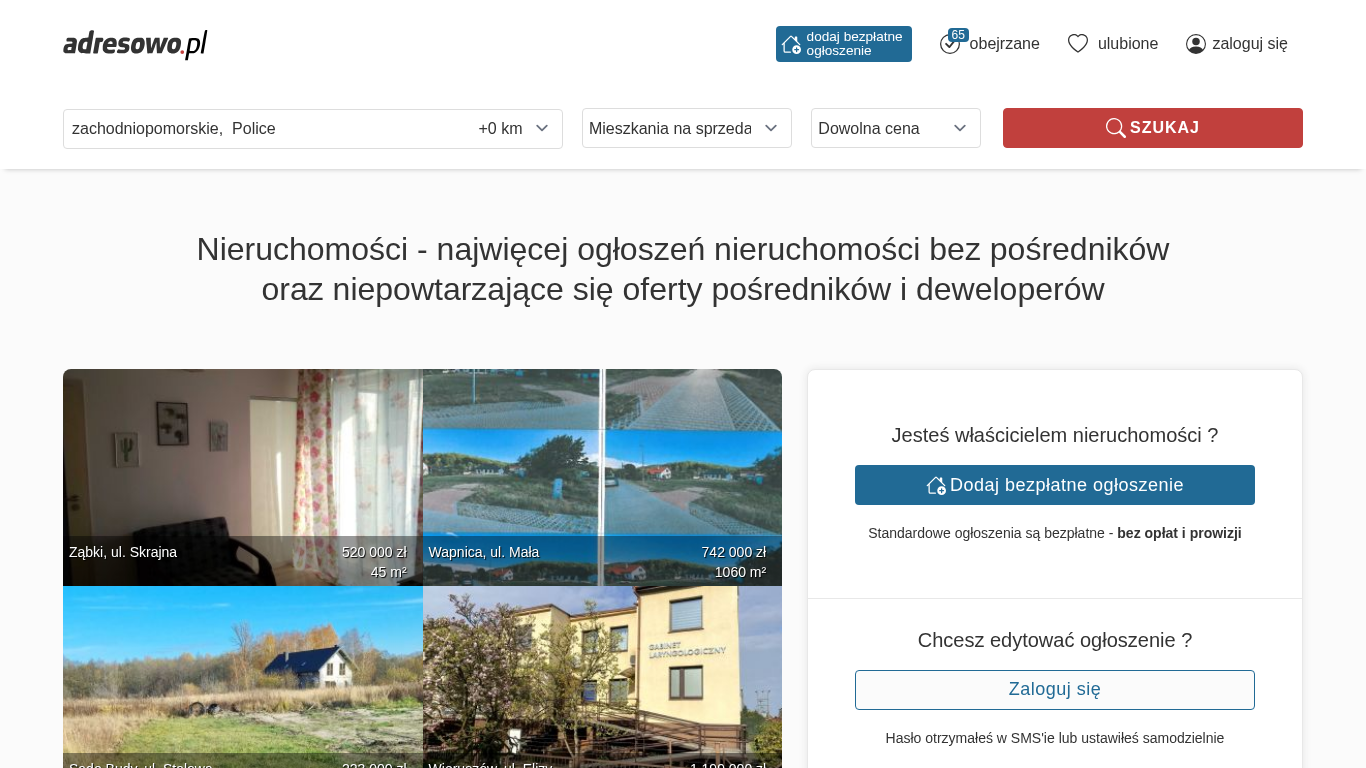Open the listing photo of house in field
This screenshot has width=1366, height=768.
[242, 670]
